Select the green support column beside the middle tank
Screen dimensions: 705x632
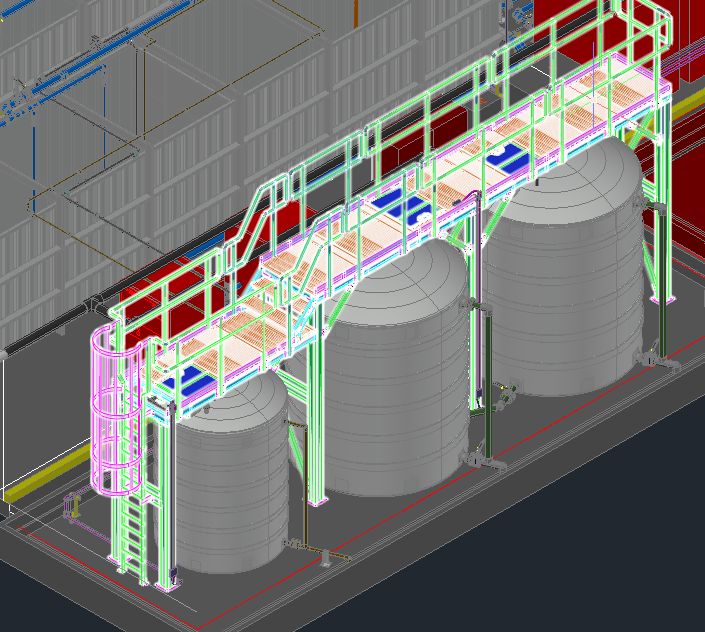[316, 402]
